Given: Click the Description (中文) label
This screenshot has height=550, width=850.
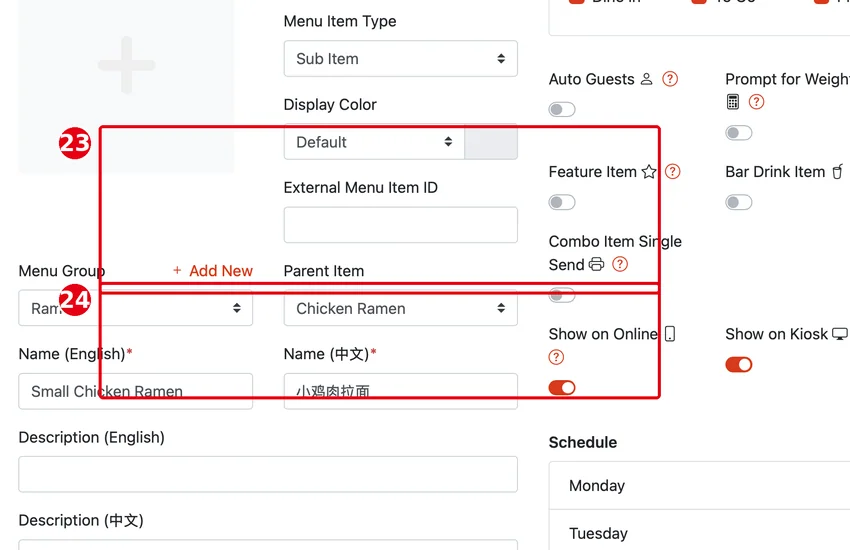Looking at the screenshot, I should pyautogui.click(x=81, y=520).
